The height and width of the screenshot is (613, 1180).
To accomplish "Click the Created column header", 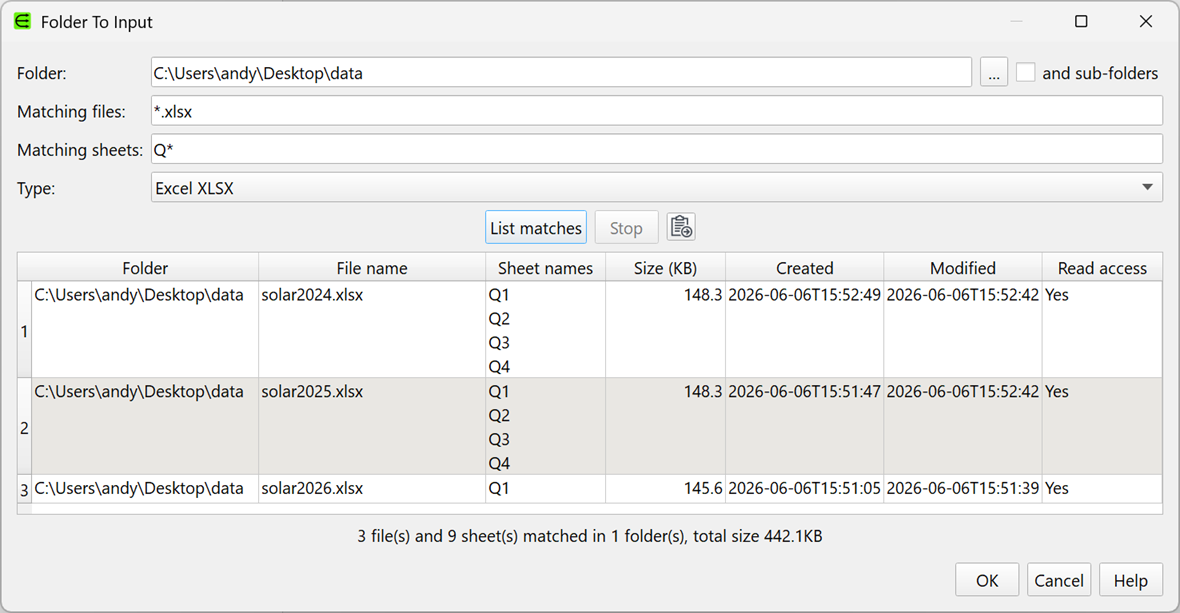I will (x=804, y=268).
